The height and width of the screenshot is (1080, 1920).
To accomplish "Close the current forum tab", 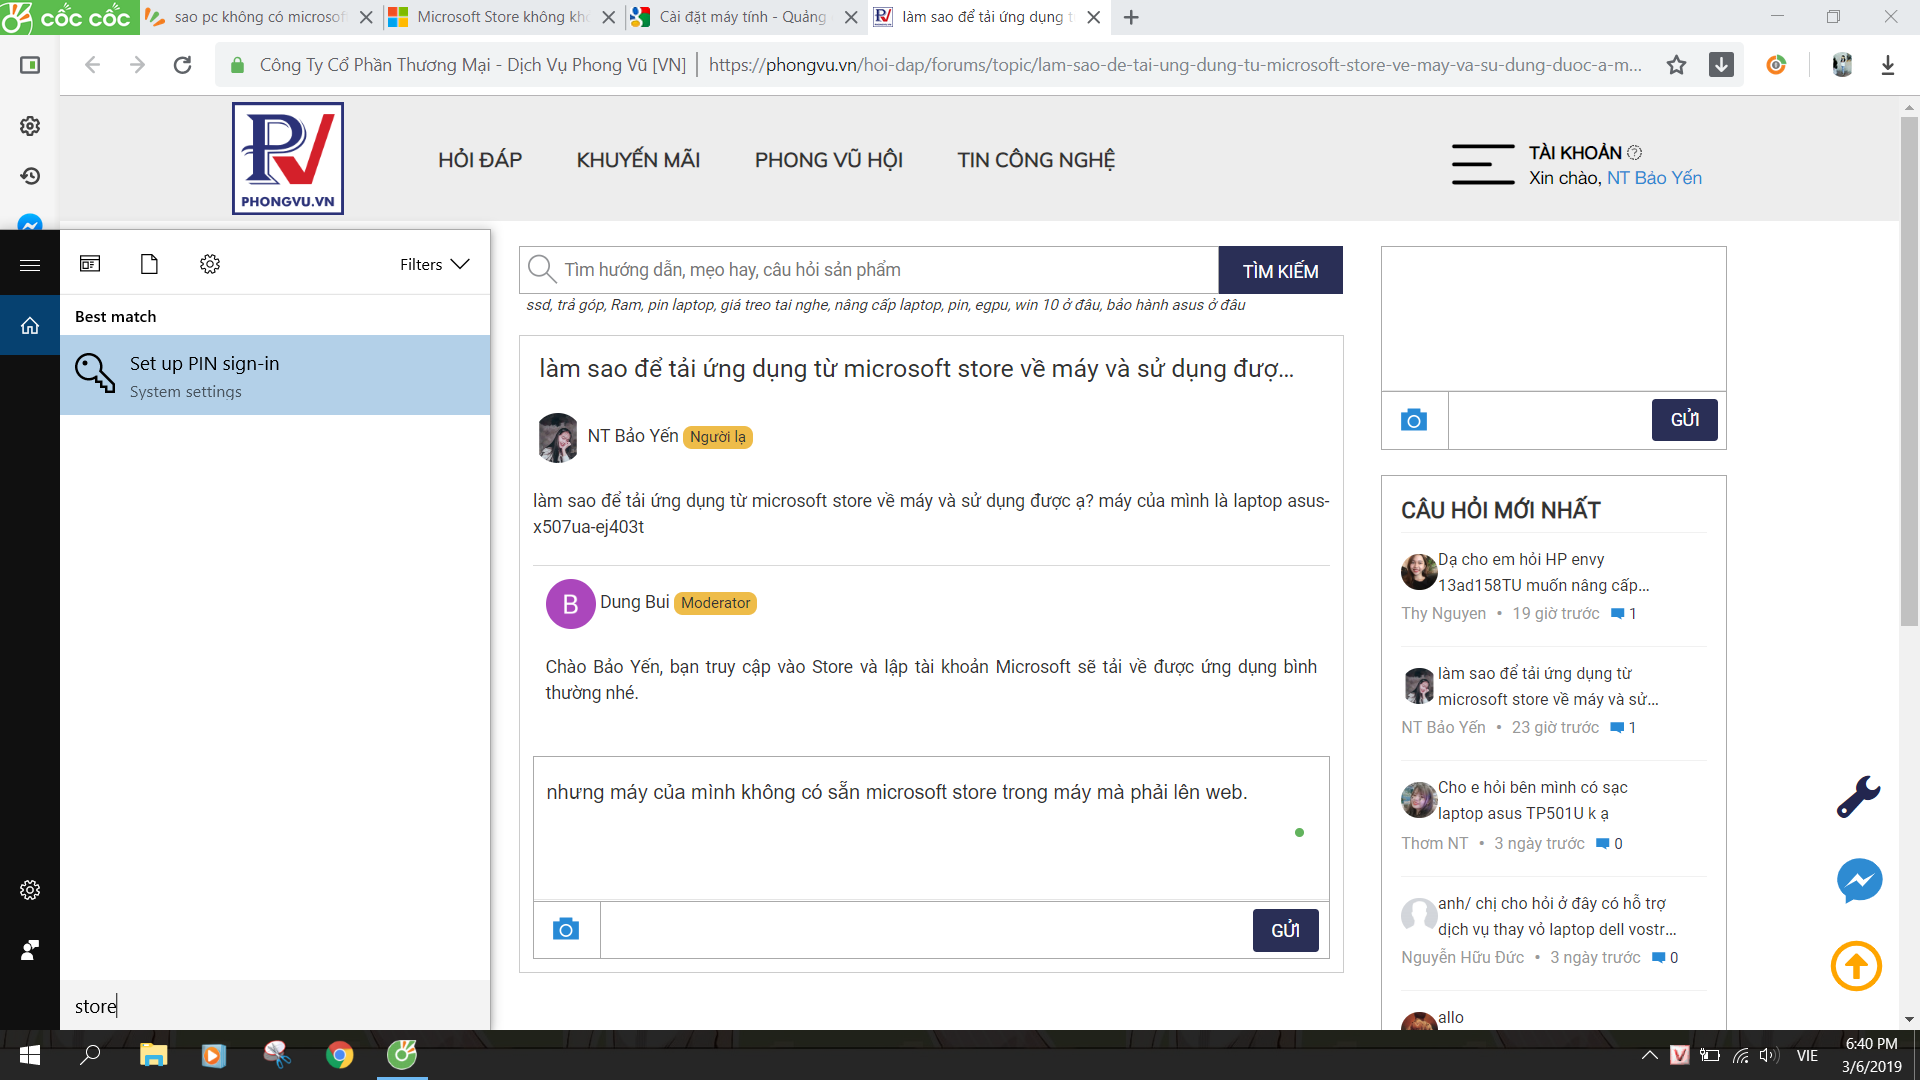I will [1094, 17].
